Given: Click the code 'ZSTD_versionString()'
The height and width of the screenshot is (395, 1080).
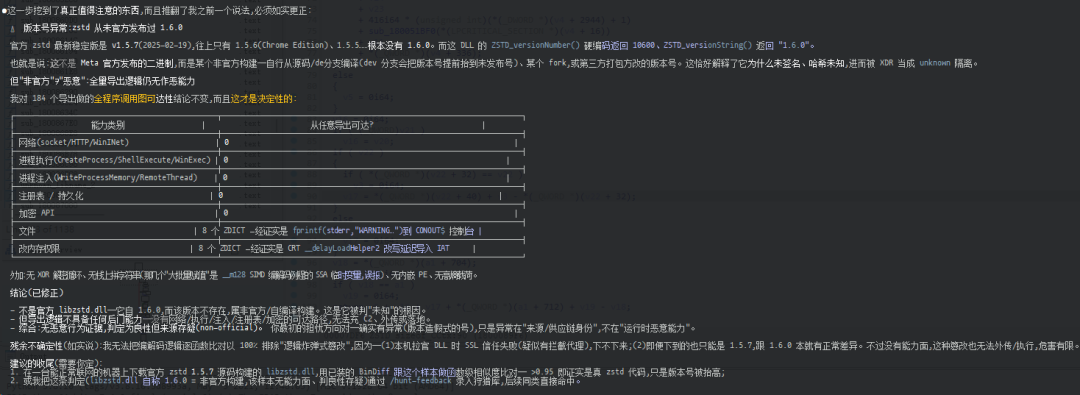Looking at the screenshot, I should click(709, 45).
